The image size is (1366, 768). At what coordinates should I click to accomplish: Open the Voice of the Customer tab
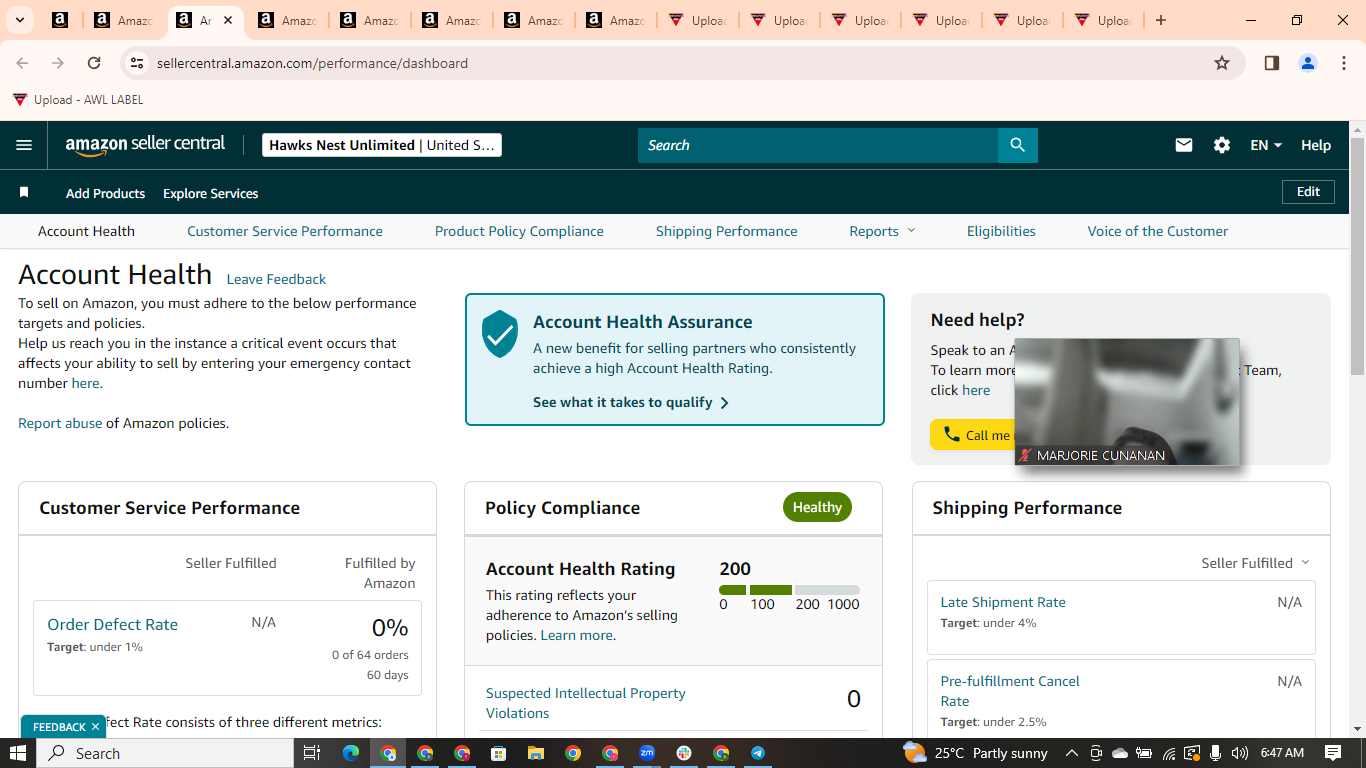pos(1158,231)
